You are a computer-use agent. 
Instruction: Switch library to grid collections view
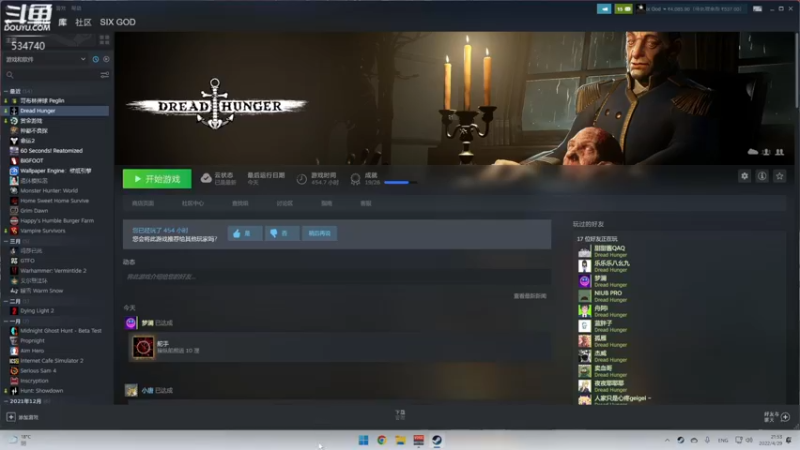(105, 40)
